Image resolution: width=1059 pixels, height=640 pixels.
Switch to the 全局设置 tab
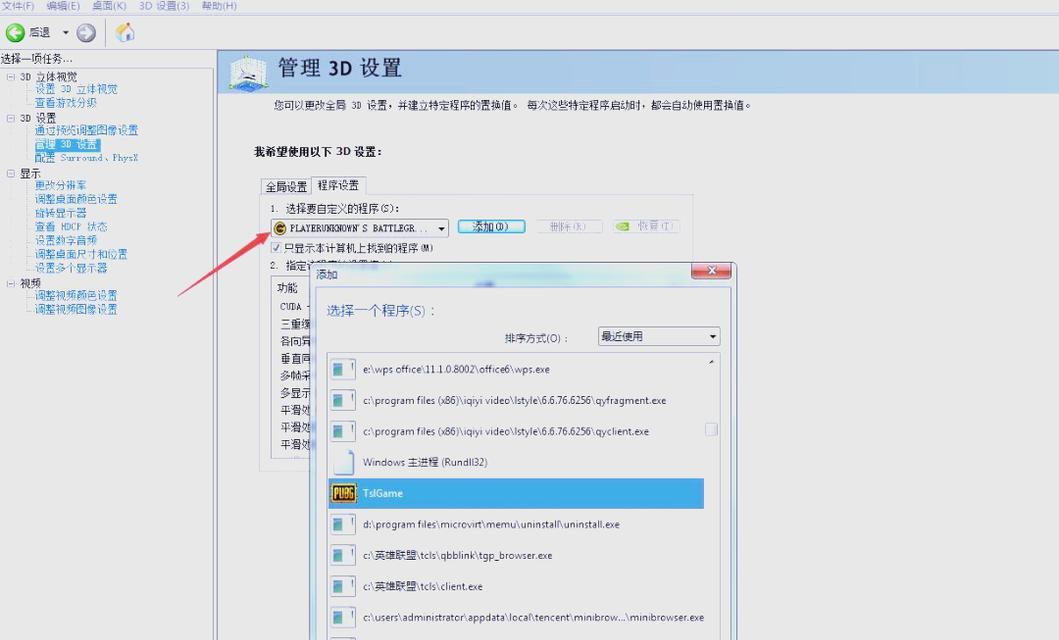286,186
